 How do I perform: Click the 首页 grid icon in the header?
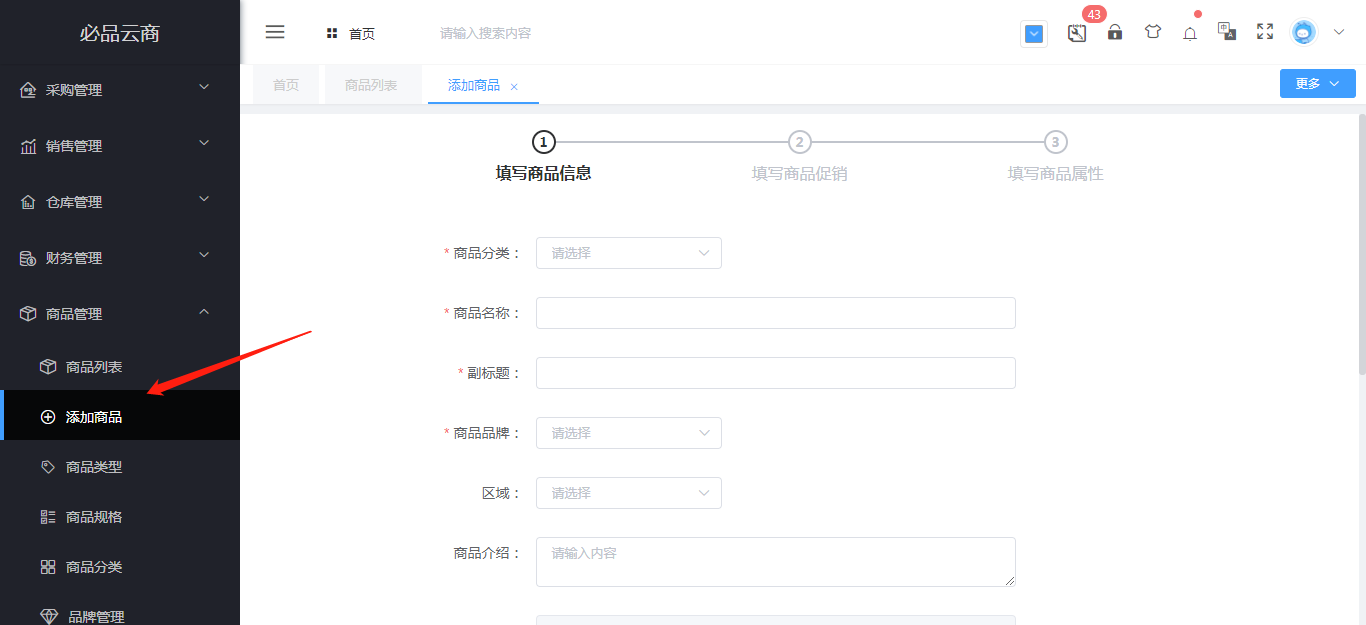[x=332, y=34]
